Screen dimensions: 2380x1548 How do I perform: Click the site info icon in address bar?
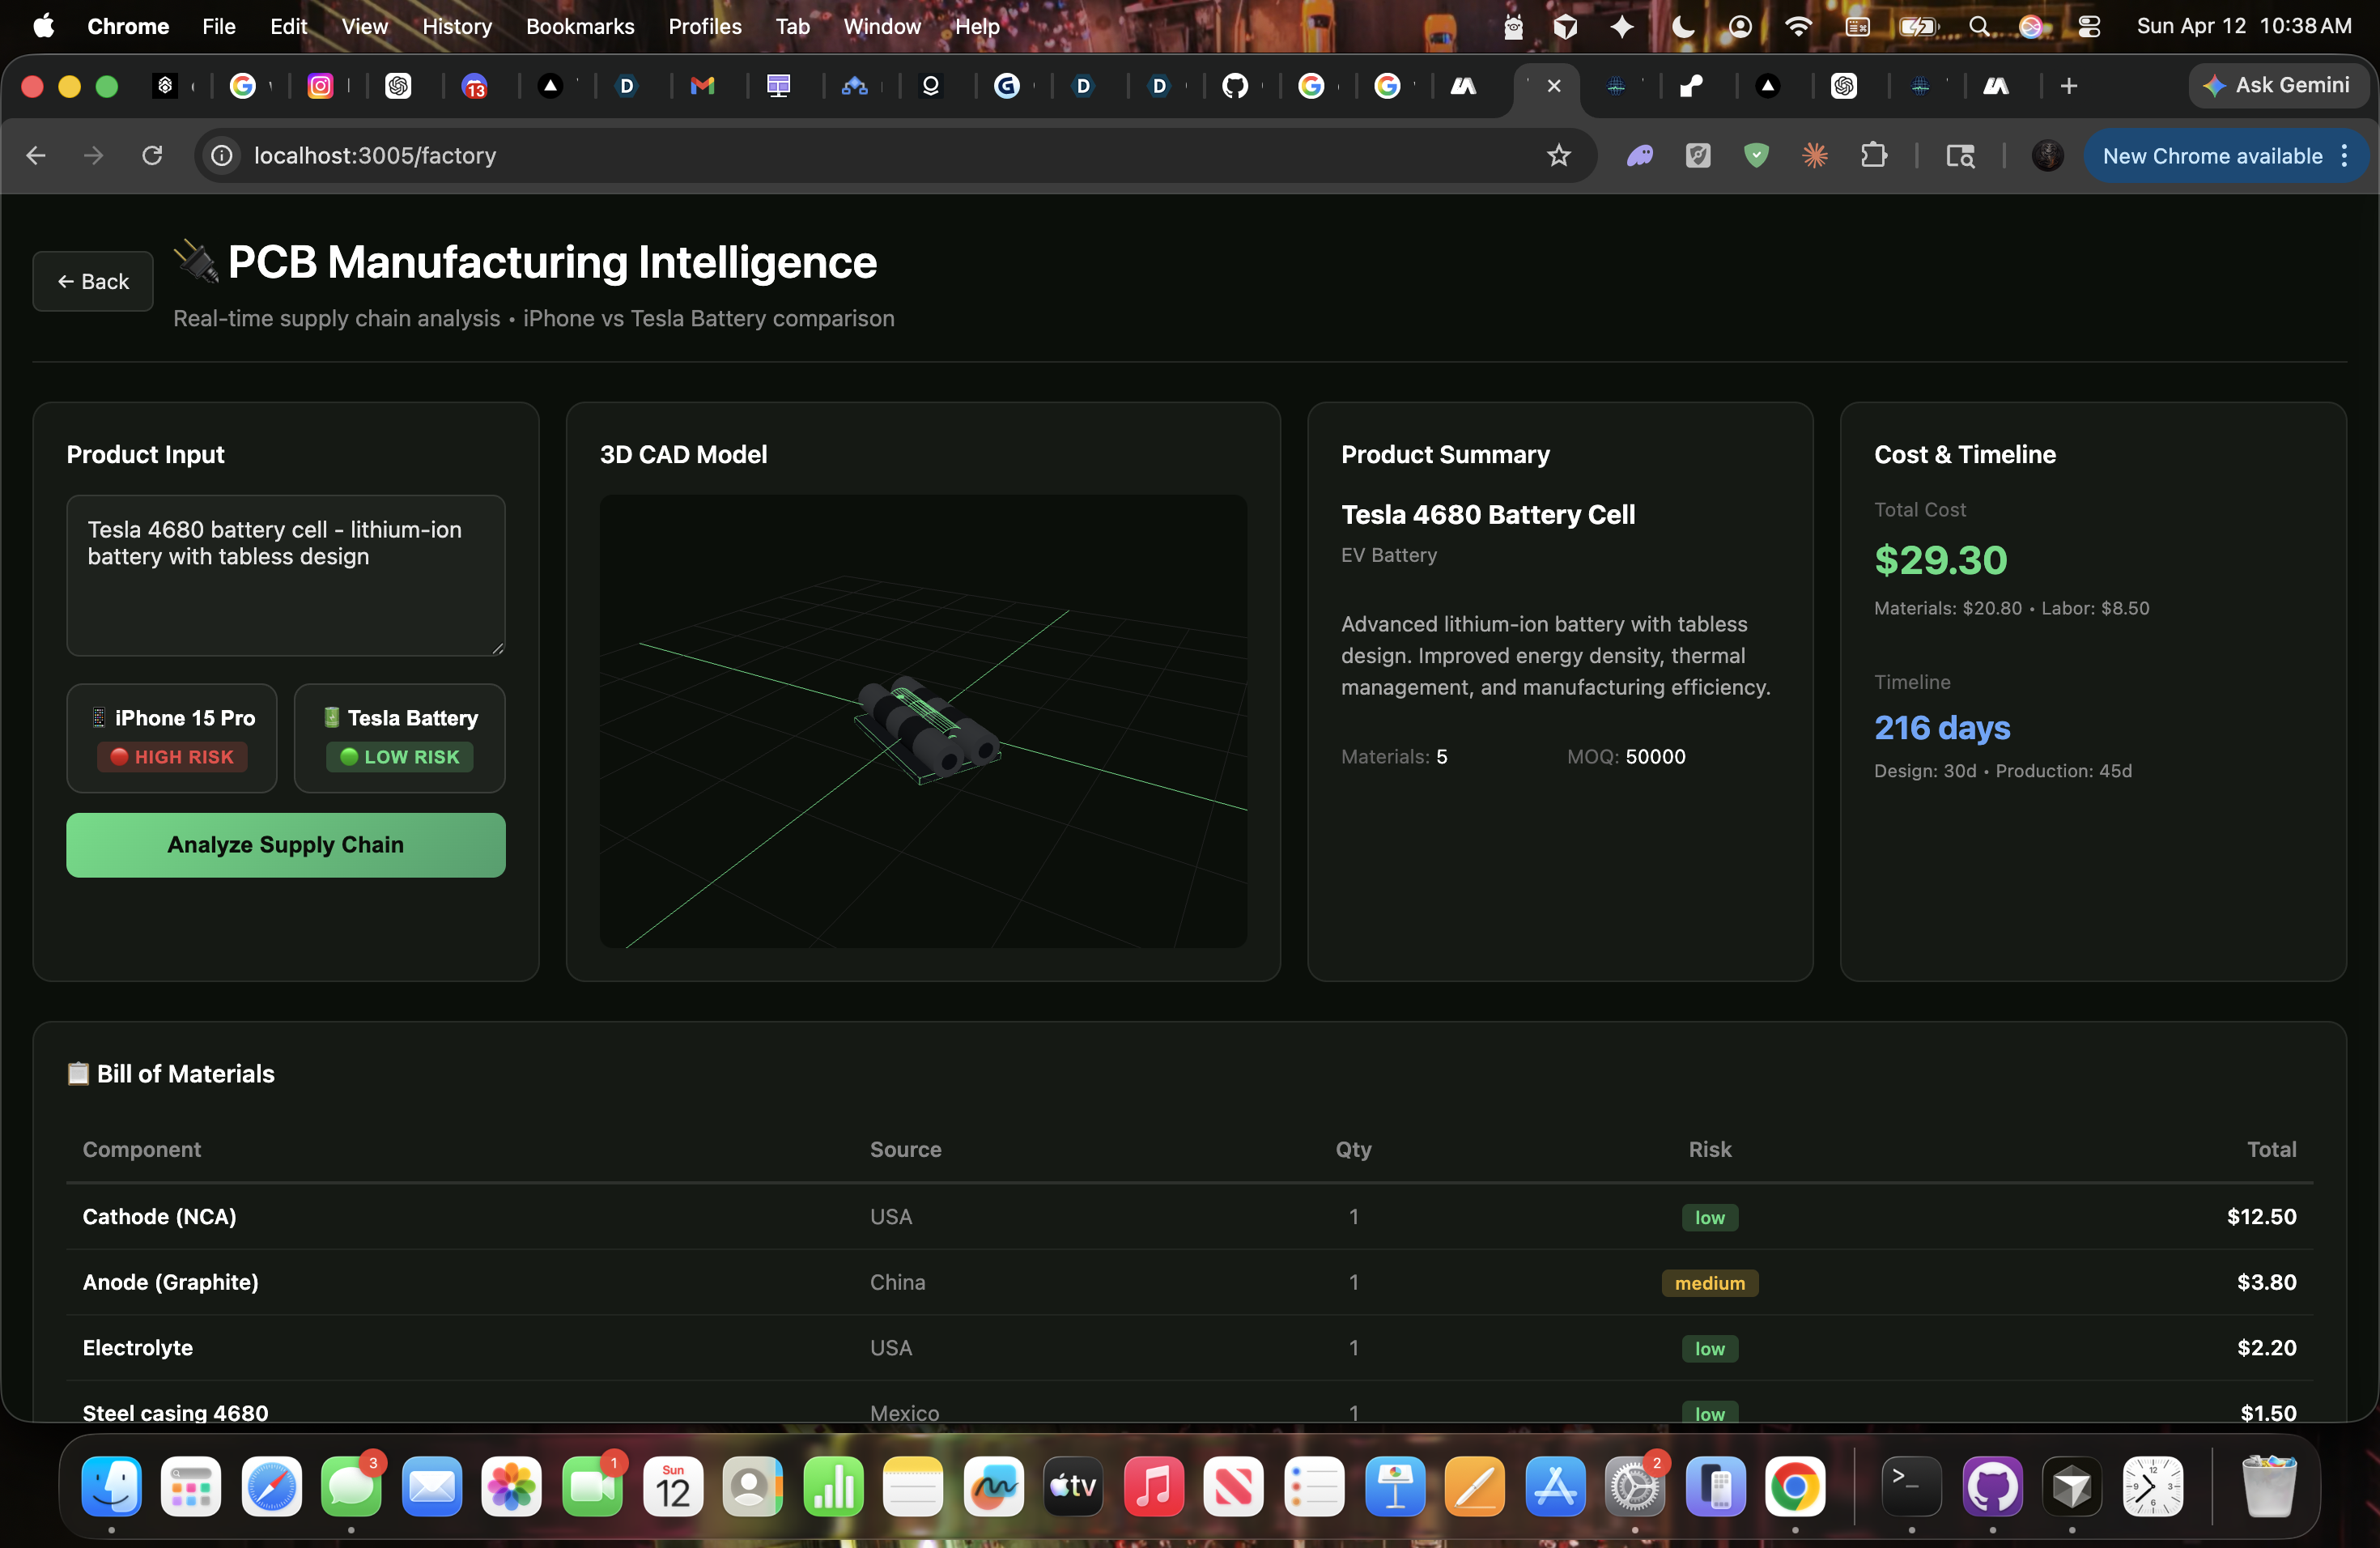point(221,155)
